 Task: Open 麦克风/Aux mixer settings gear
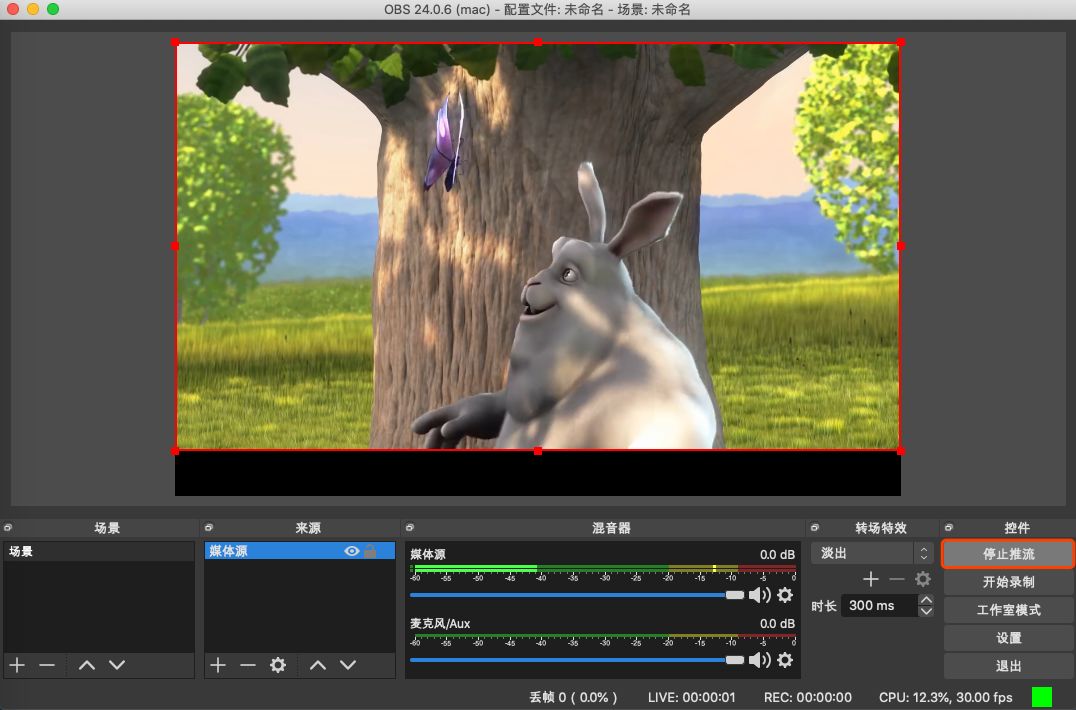coord(785,660)
